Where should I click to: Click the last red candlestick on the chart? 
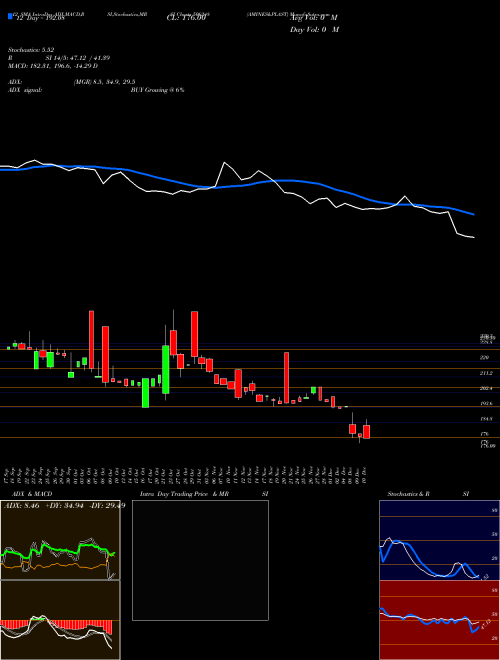click(367, 431)
